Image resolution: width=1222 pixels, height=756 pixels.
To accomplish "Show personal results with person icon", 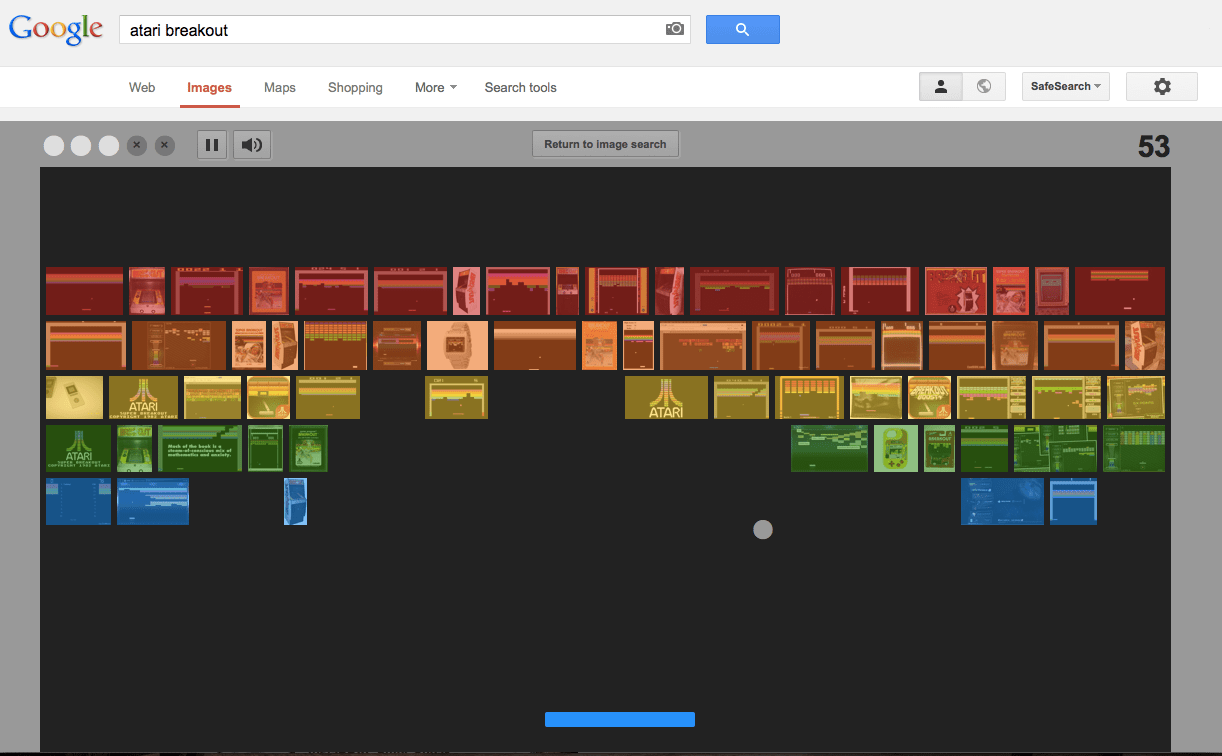I will [941, 87].
